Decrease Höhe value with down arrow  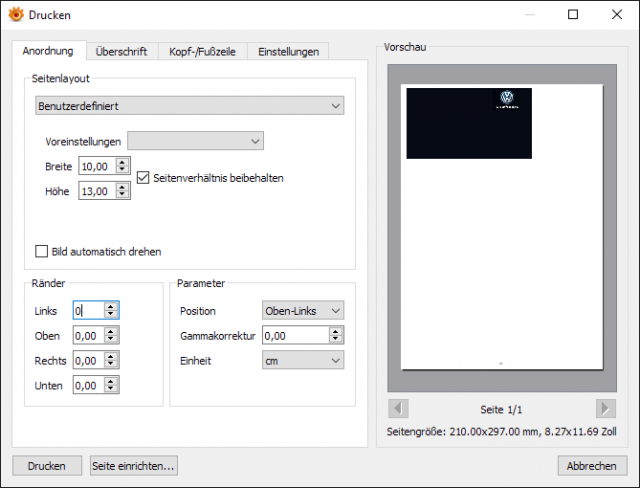(122, 195)
